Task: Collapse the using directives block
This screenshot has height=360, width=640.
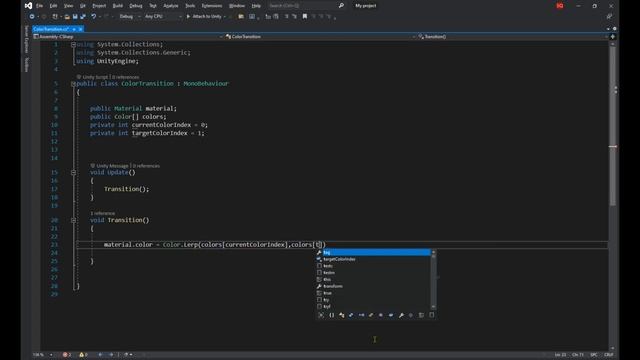Action: [x=73, y=44]
